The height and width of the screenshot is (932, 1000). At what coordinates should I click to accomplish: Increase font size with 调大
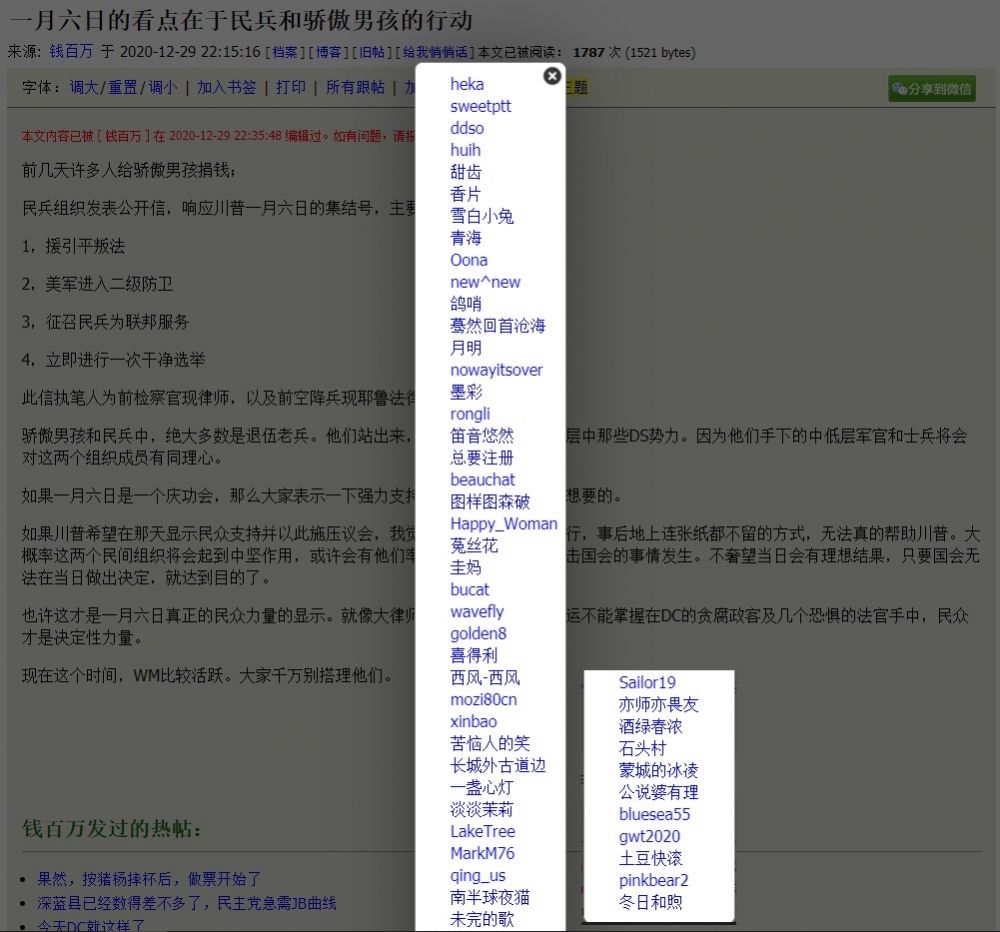84,87
